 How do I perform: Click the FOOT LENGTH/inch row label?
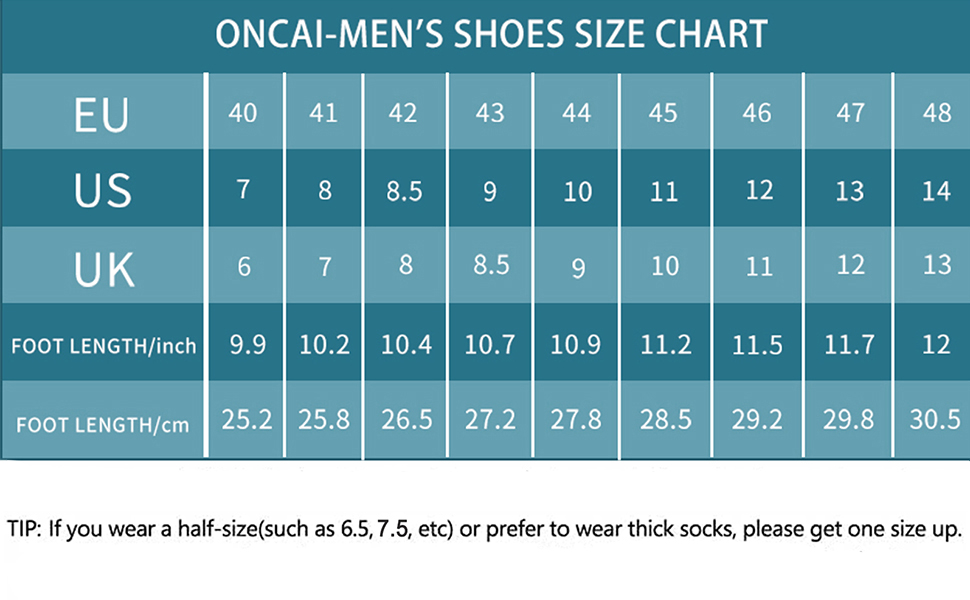104,346
